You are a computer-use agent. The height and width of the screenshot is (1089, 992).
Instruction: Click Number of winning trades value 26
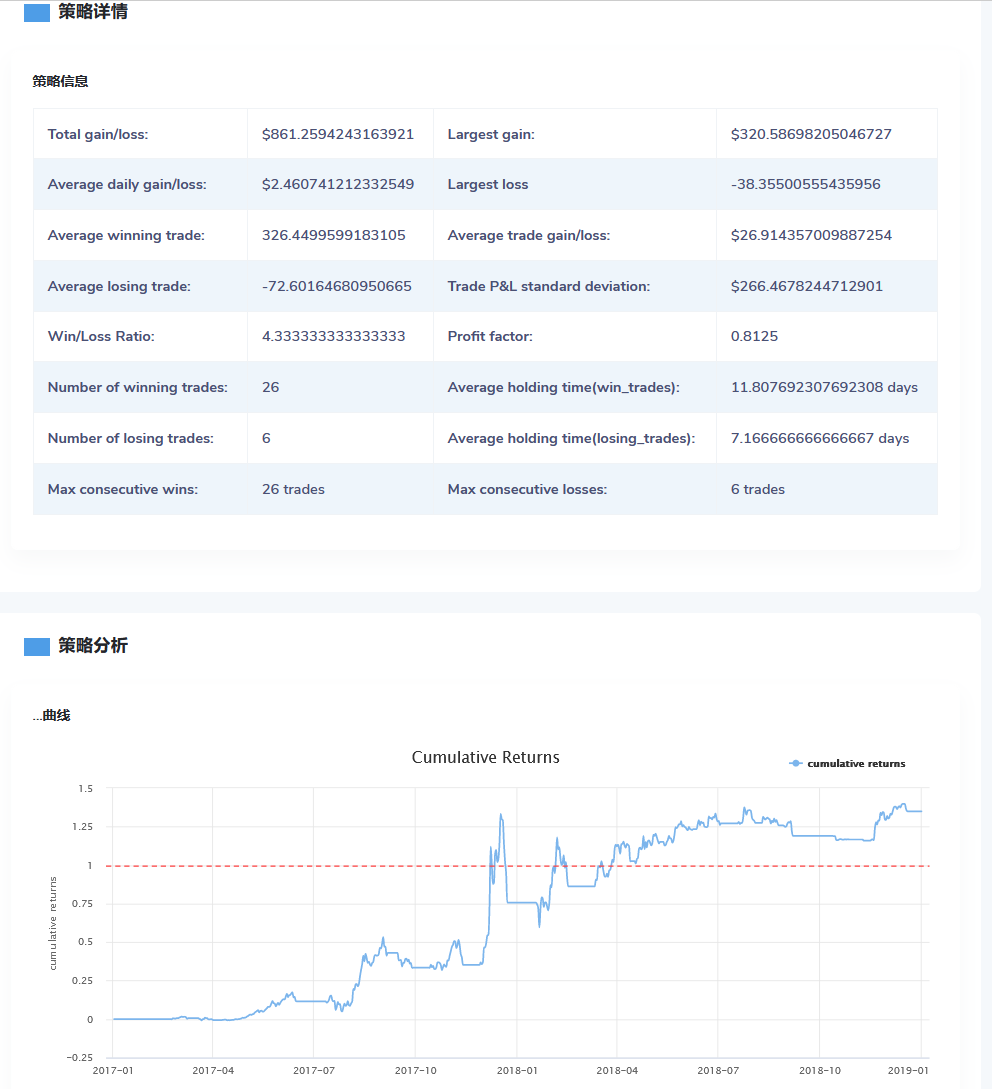pyautogui.click(x=271, y=387)
